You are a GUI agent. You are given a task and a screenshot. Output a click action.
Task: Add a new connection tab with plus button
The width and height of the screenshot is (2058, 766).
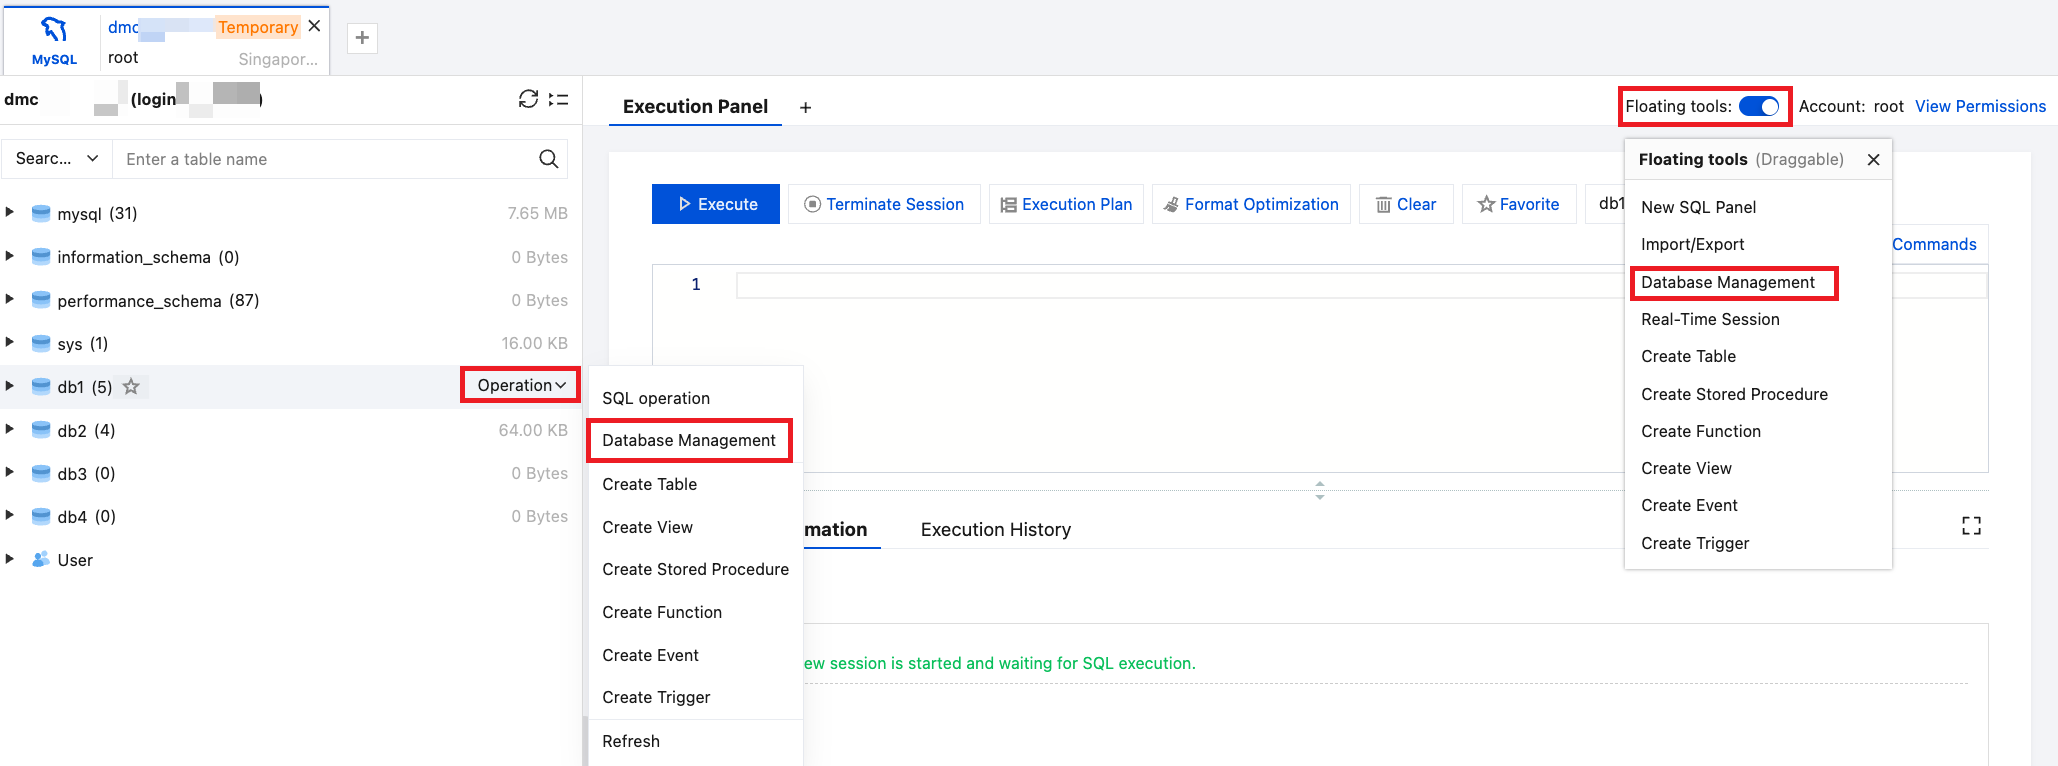[x=362, y=38]
